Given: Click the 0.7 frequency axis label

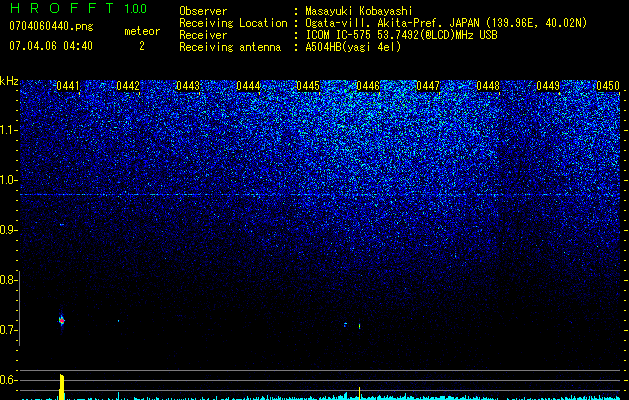Looking at the screenshot, I should click(x=7, y=330).
